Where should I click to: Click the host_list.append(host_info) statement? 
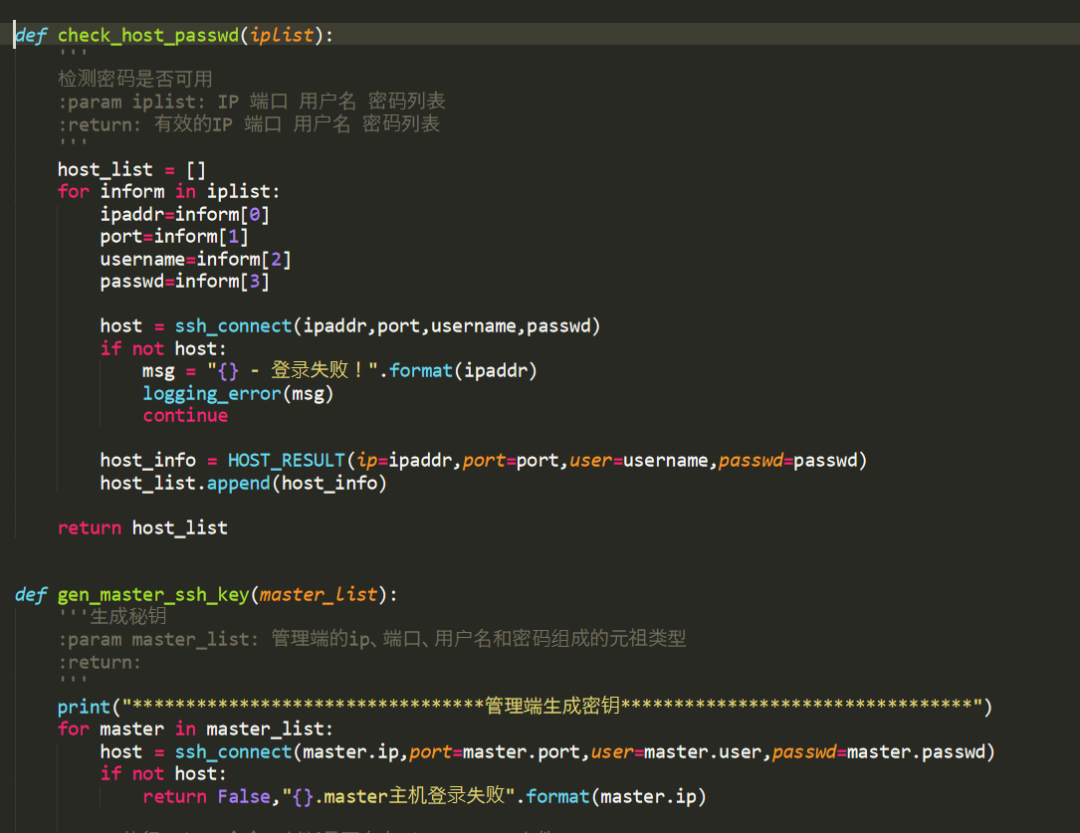point(243,483)
